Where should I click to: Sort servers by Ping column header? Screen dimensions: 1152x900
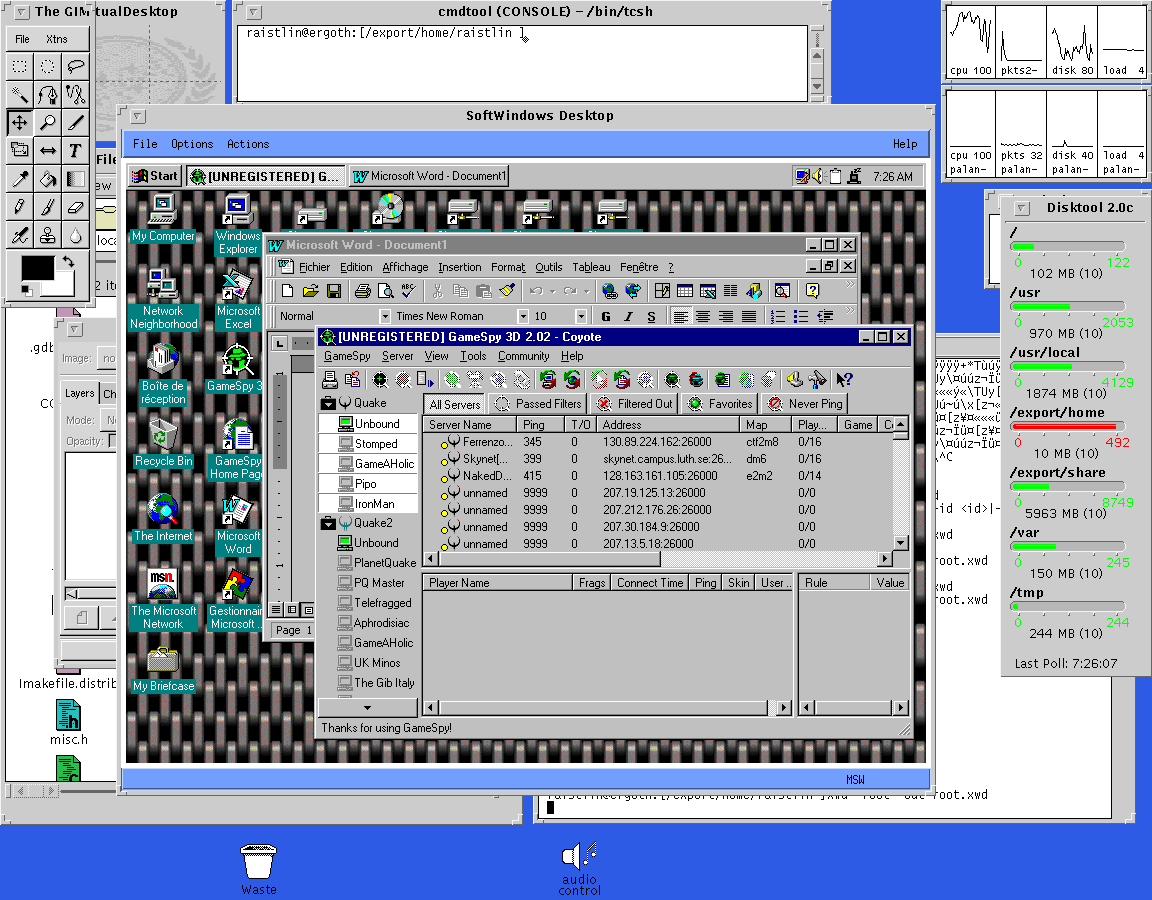[540, 425]
